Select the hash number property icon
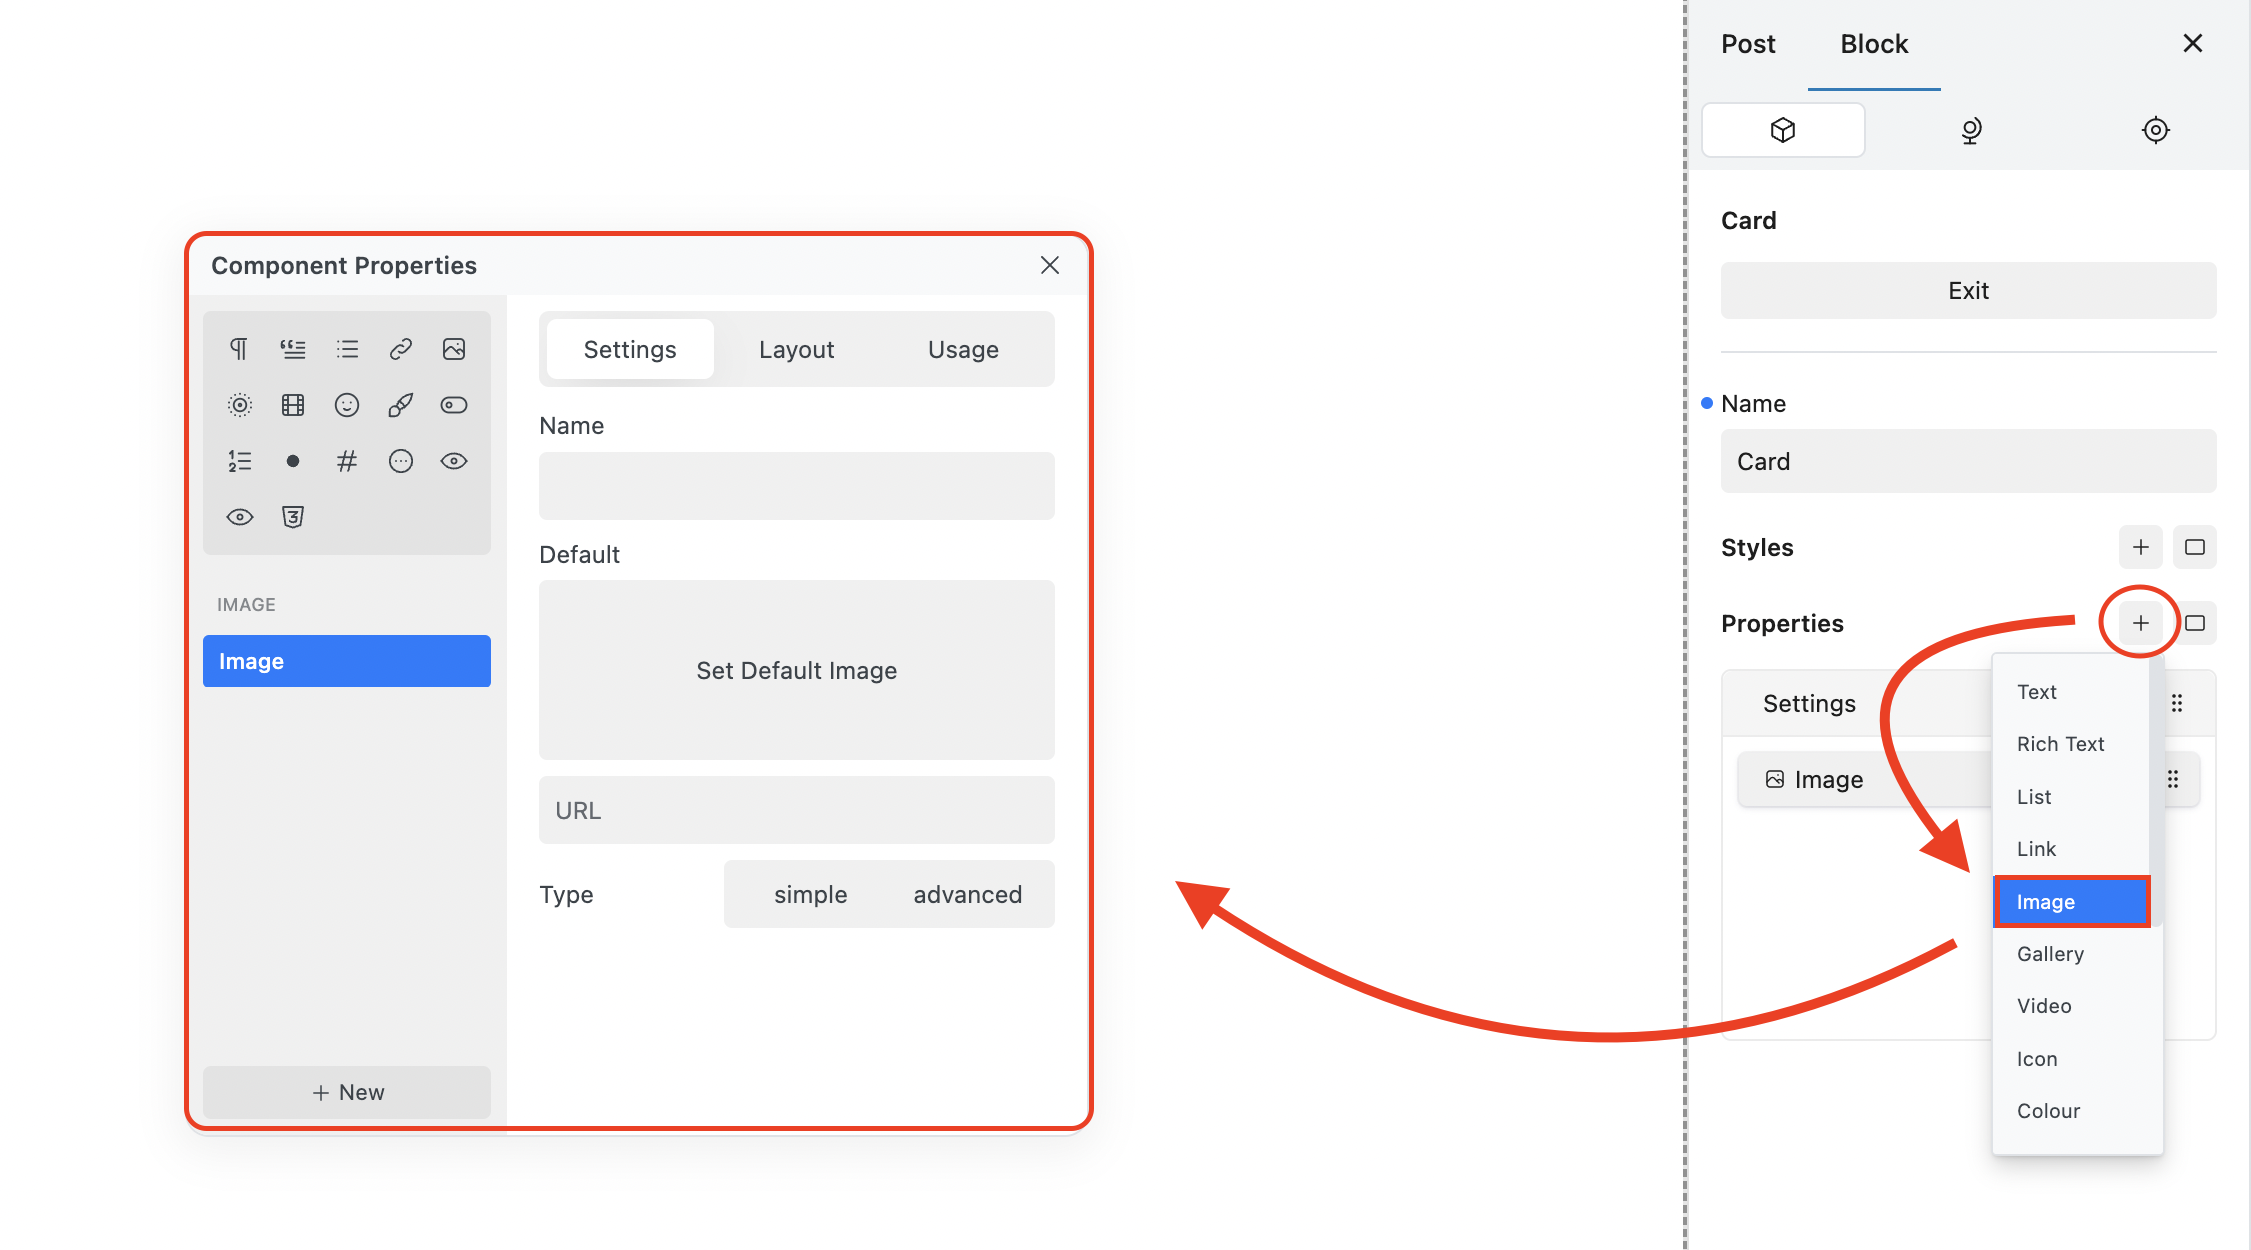The width and height of the screenshot is (2251, 1250). (x=347, y=461)
